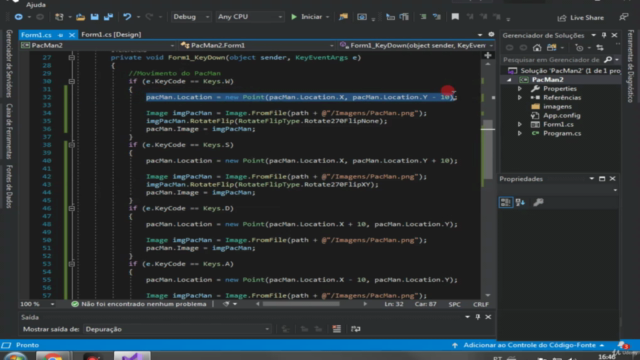Screen dimensions: 640x360
Task: Click the SPC indentation indicator
Action: (x=454, y=304)
